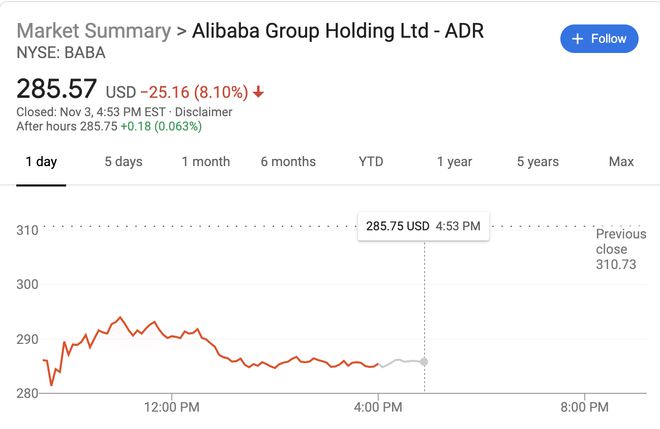Click the 12:00 PM axis label

point(174,406)
